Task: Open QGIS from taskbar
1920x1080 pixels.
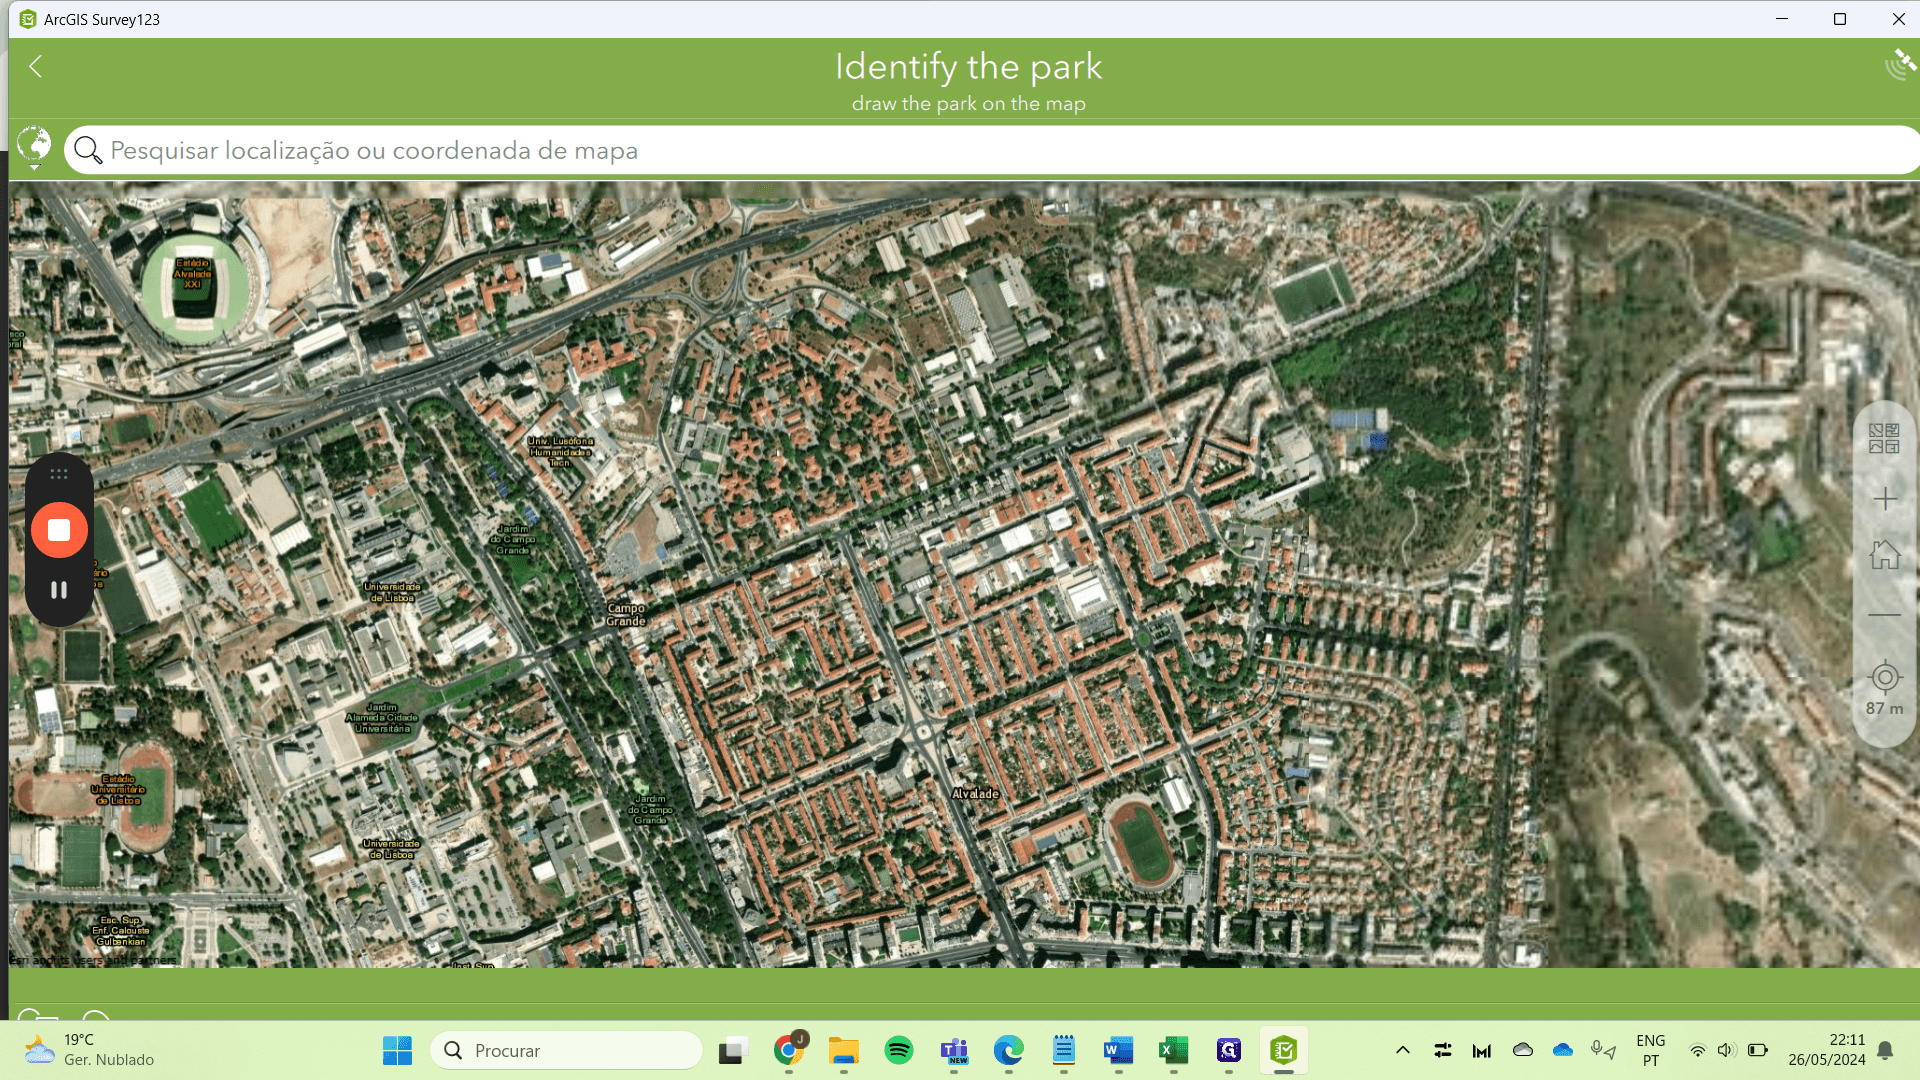Action: click(1228, 1050)
